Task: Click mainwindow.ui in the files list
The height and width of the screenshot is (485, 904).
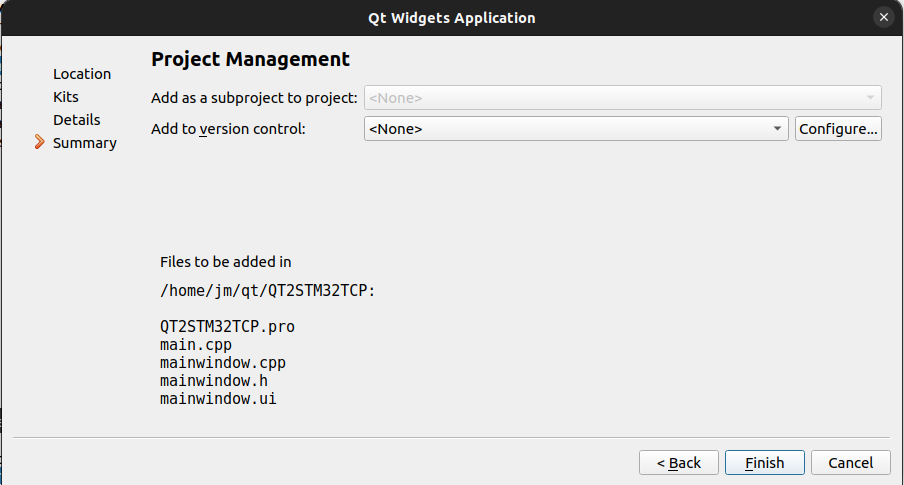Action: 218,399
